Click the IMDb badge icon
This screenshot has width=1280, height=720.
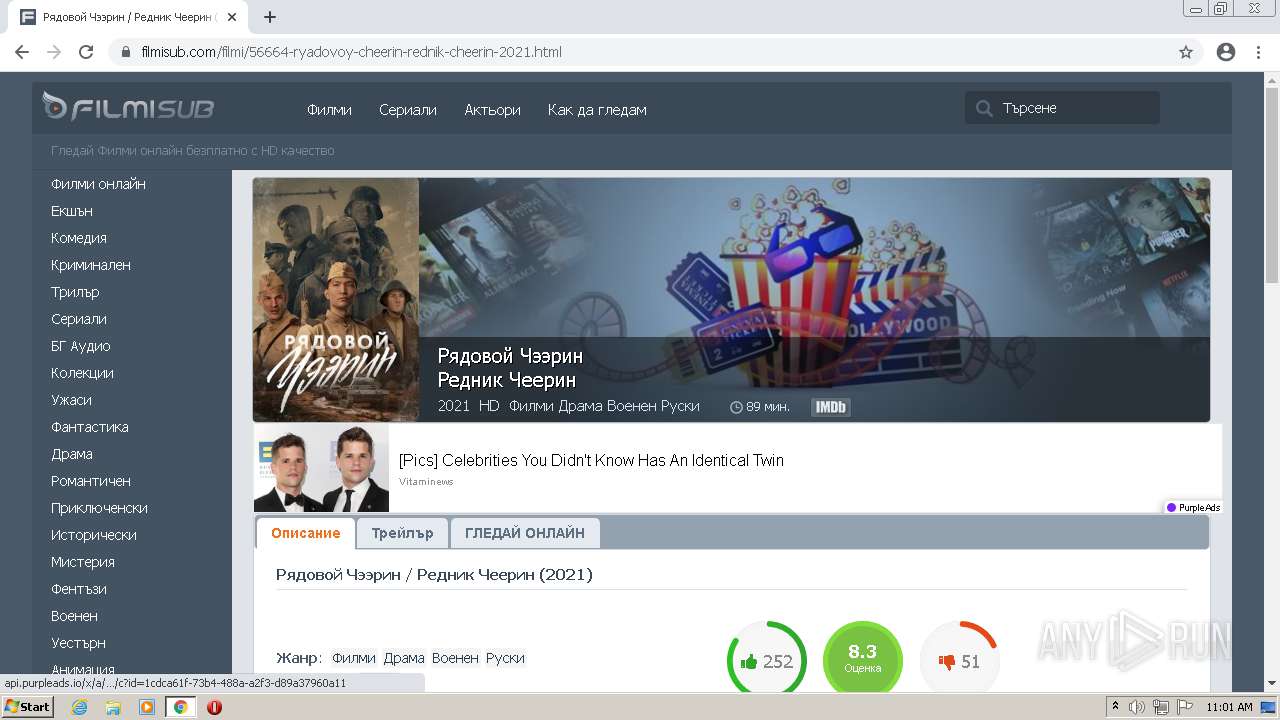[831, 407]
